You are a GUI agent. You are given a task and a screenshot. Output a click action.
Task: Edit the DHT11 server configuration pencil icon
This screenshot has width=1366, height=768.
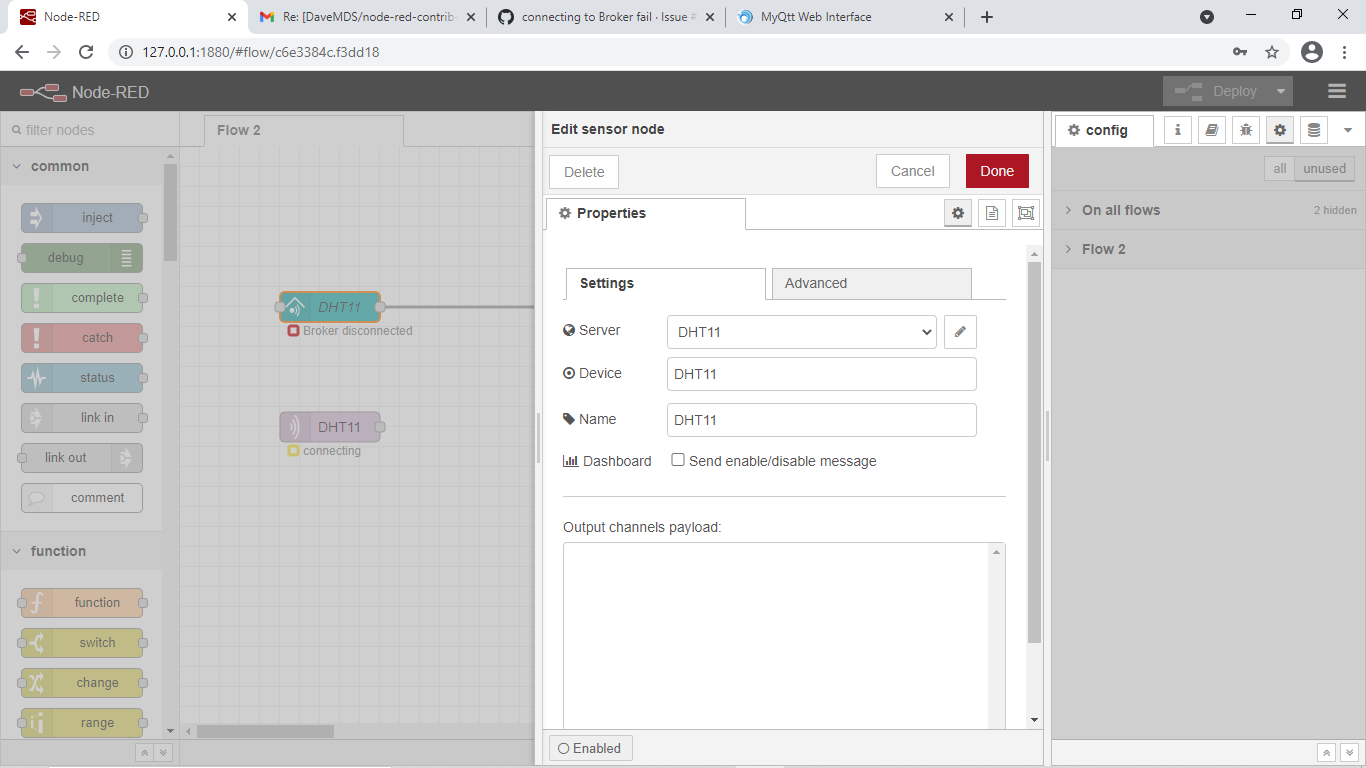tap(960, 331)
